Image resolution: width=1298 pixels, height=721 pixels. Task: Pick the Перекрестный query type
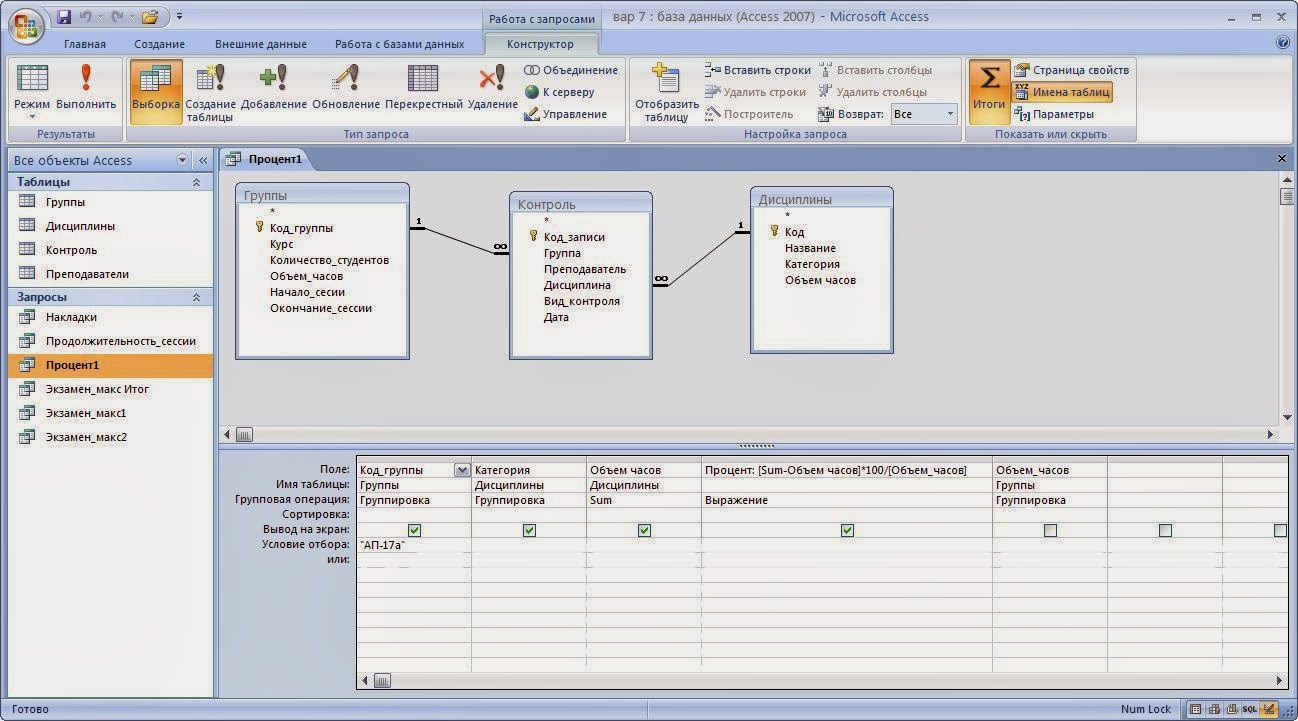[423, 88]
